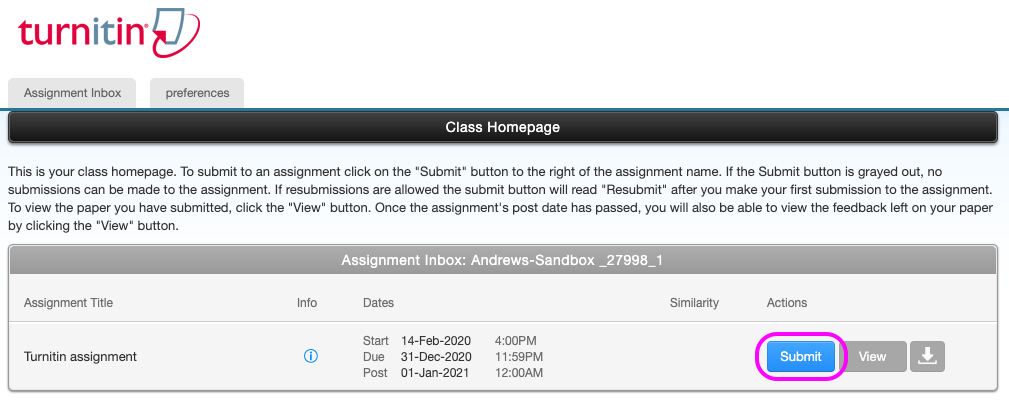
Task: Click the Info column header
Action: 306,303
